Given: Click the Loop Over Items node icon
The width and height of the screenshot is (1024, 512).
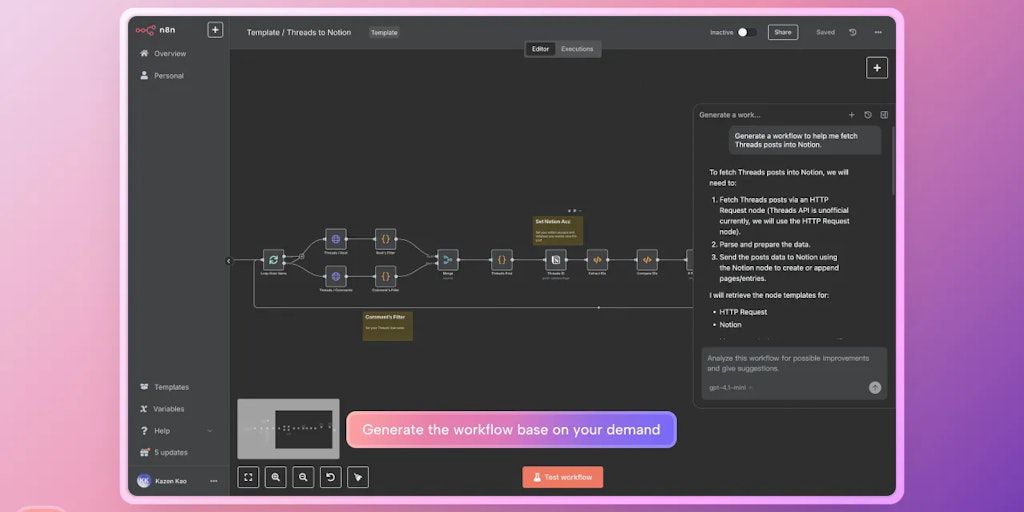Looking at the screenshot, I should 273,260.
